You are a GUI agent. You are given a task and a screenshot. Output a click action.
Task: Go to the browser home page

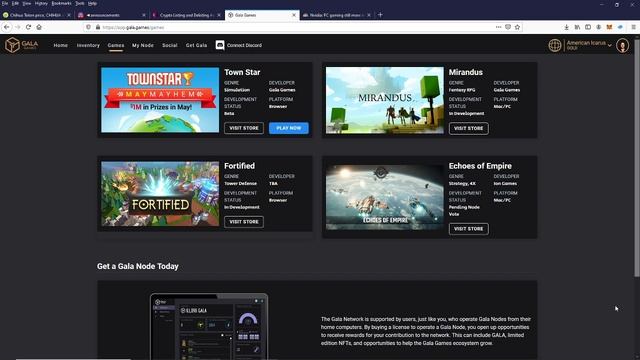point(39,27)
